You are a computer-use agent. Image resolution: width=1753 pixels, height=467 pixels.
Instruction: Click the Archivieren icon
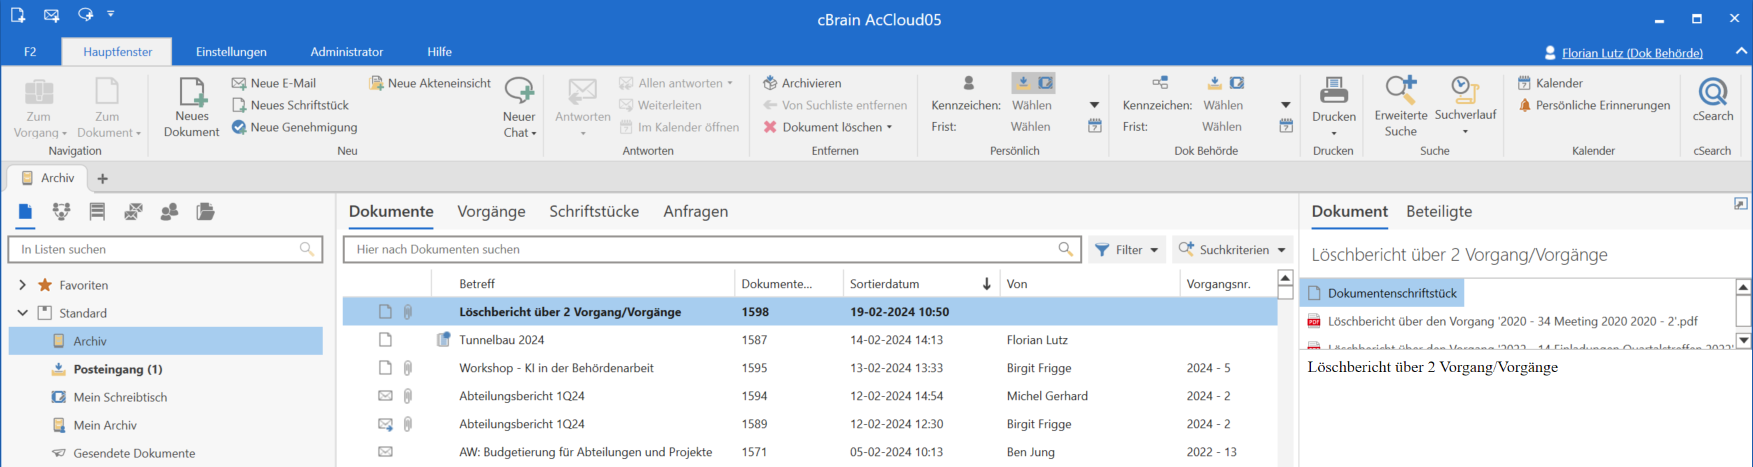pos(770,83)
